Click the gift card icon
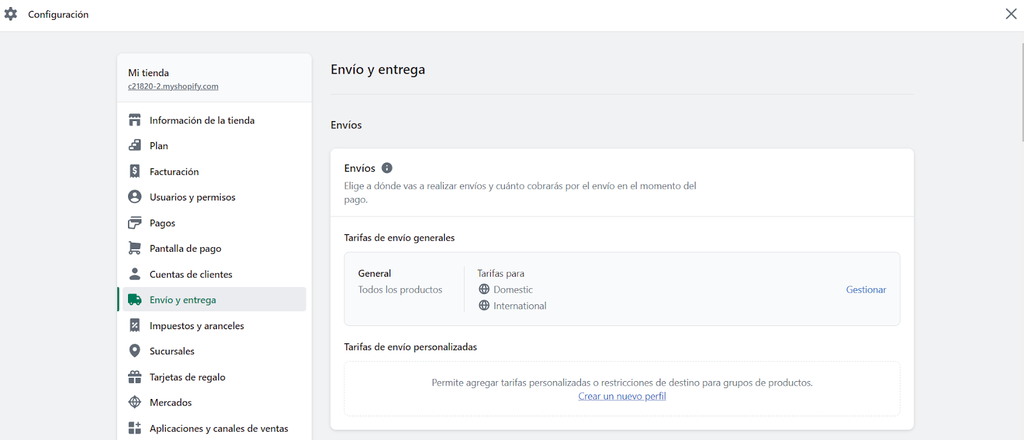 [135, 377]
